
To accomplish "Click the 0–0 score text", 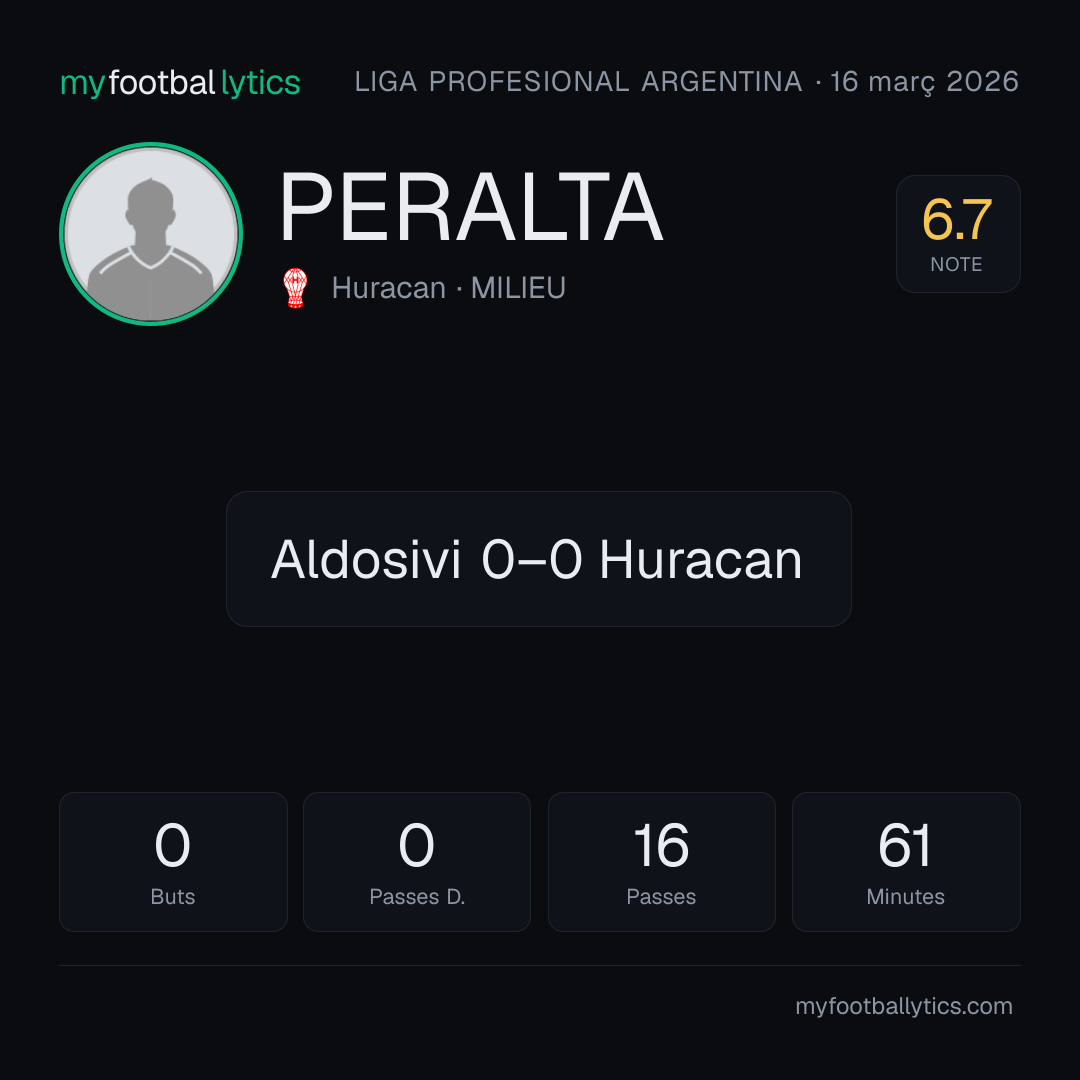I will pyautogui.click(x=532, y=559).
